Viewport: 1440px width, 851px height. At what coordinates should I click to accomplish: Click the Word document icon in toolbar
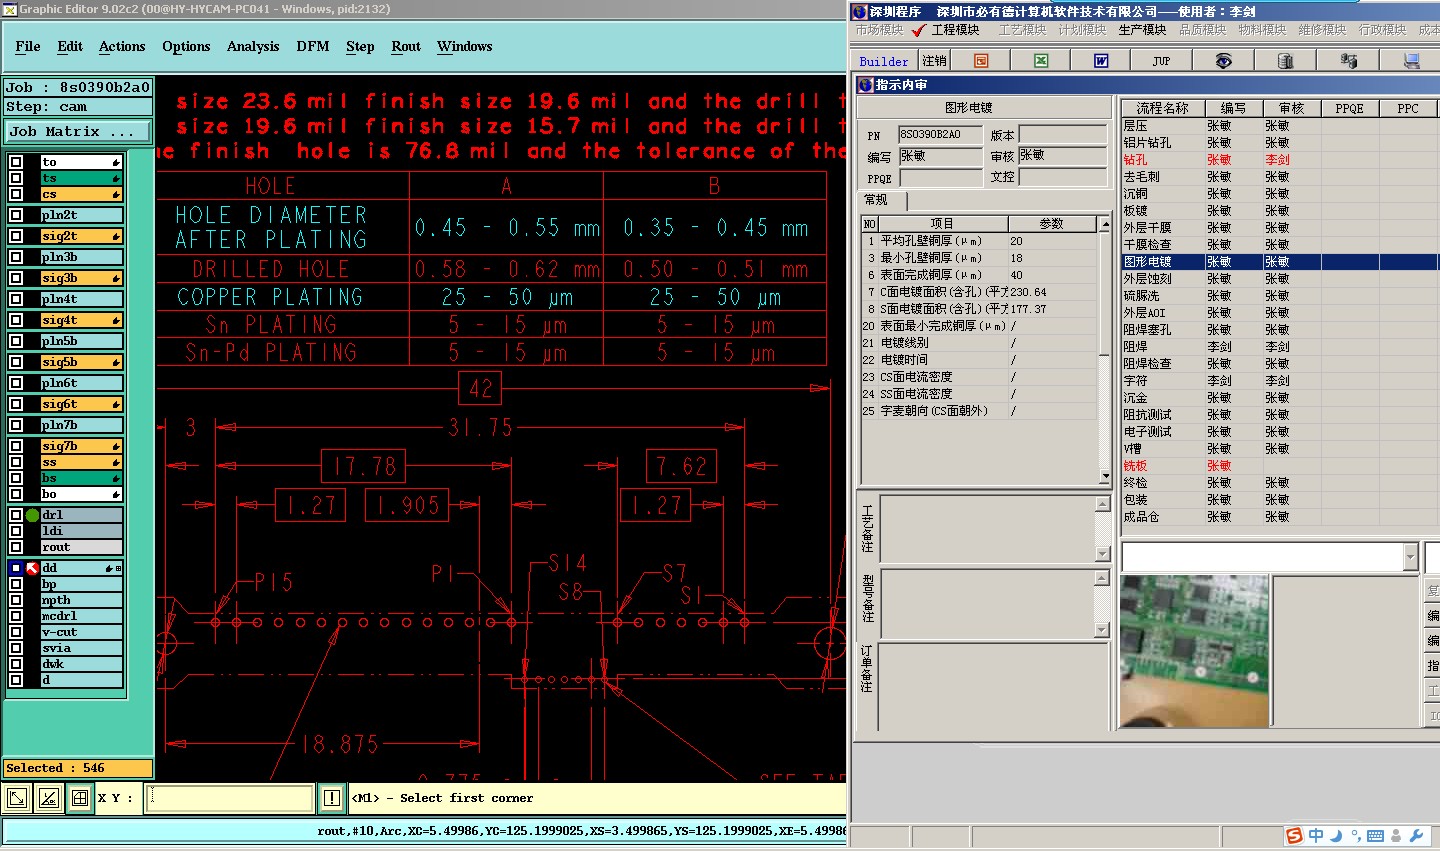pyautogui.click(x=1101, y=61)
